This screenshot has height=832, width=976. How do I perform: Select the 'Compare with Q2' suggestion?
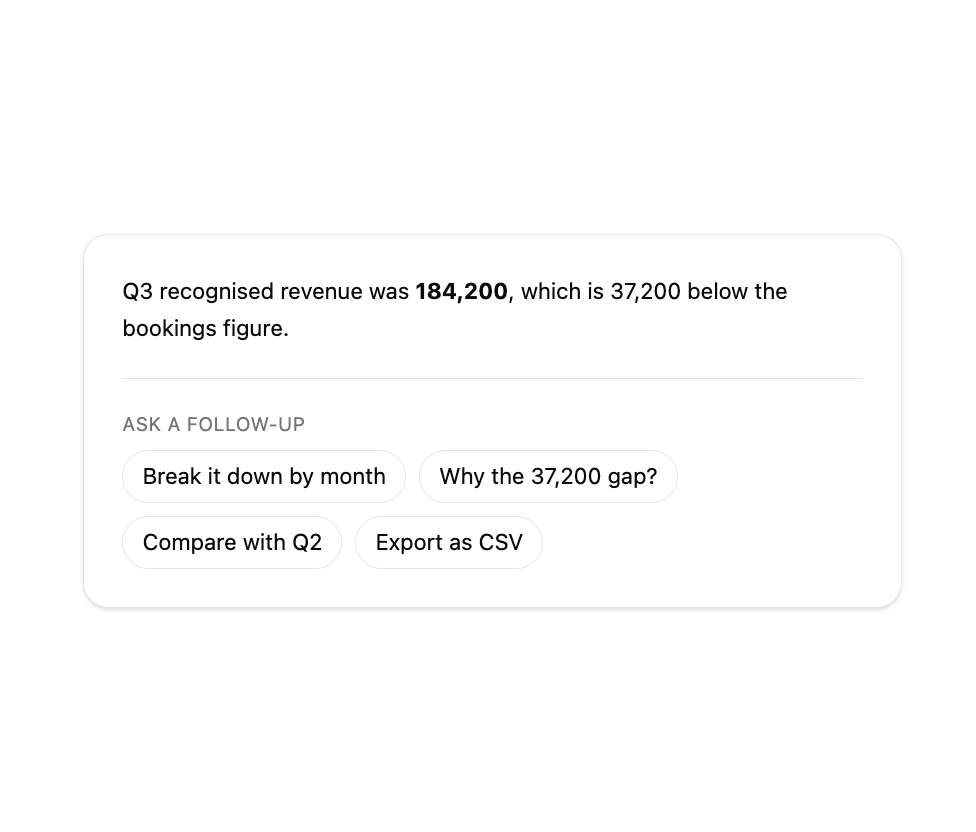point(232,543)
